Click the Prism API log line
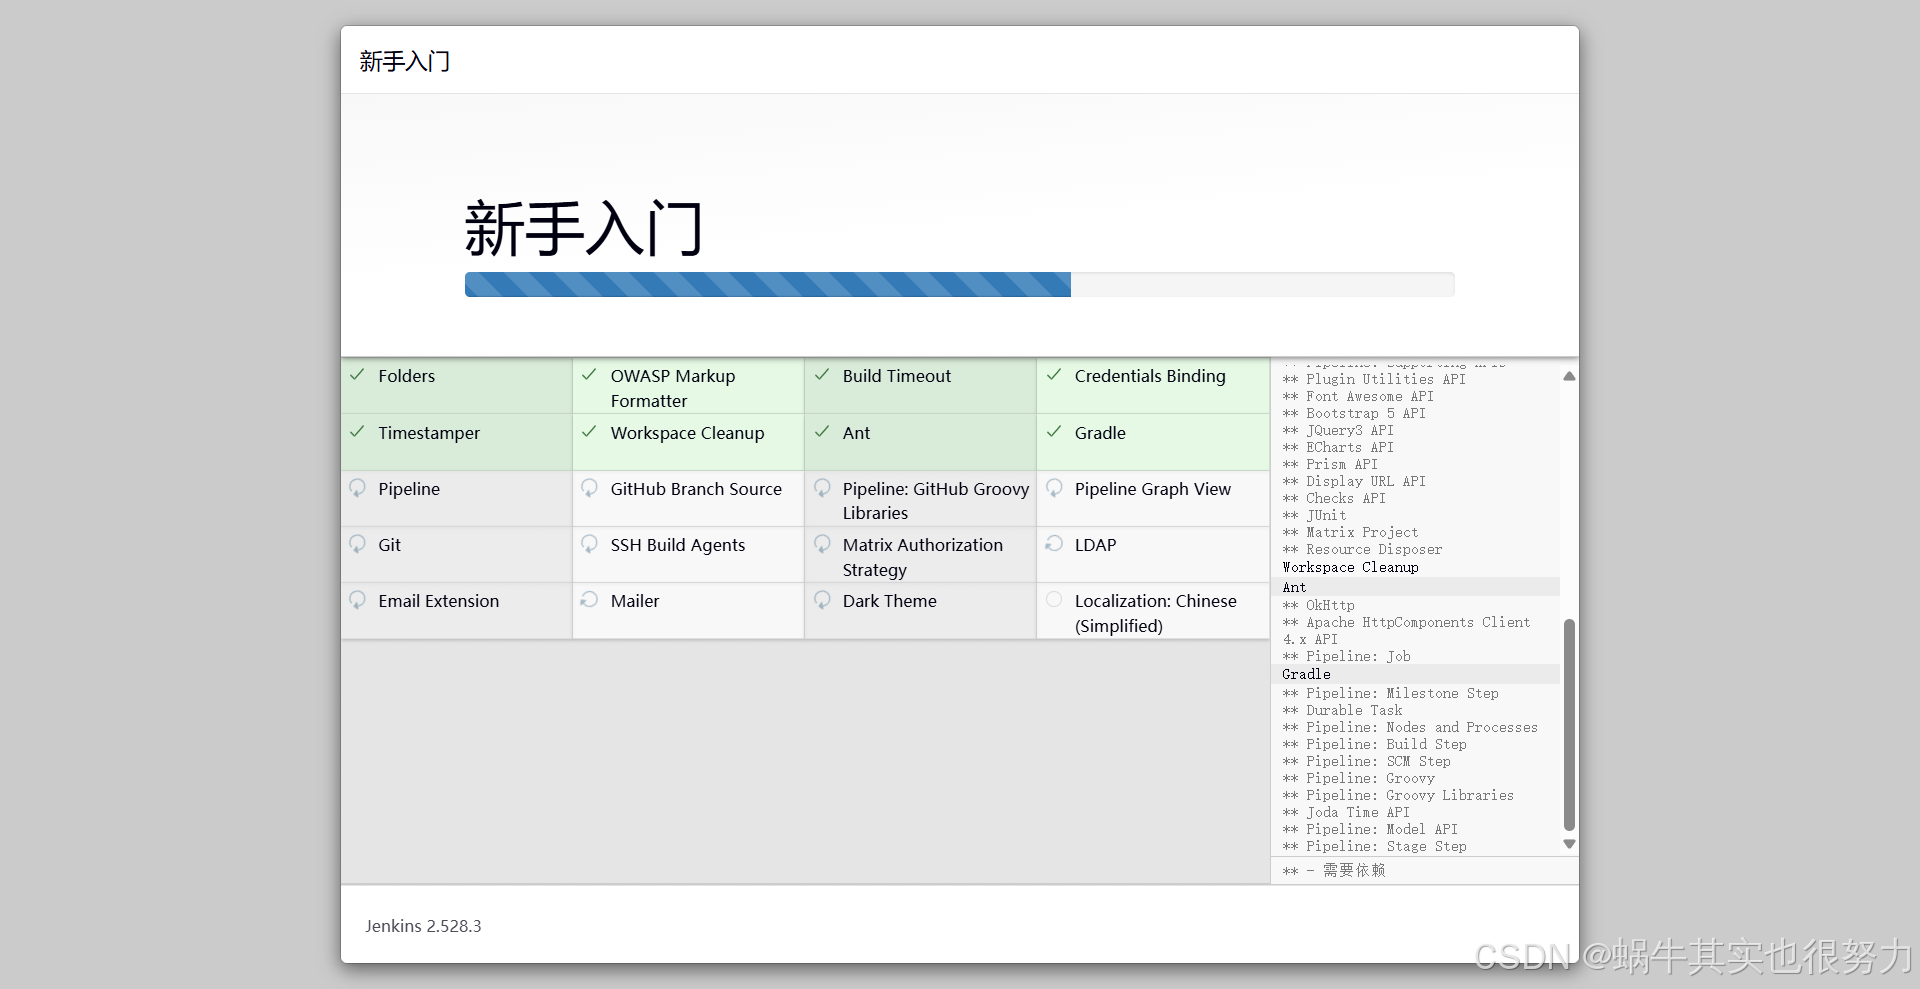 [x=1330, y=464]
